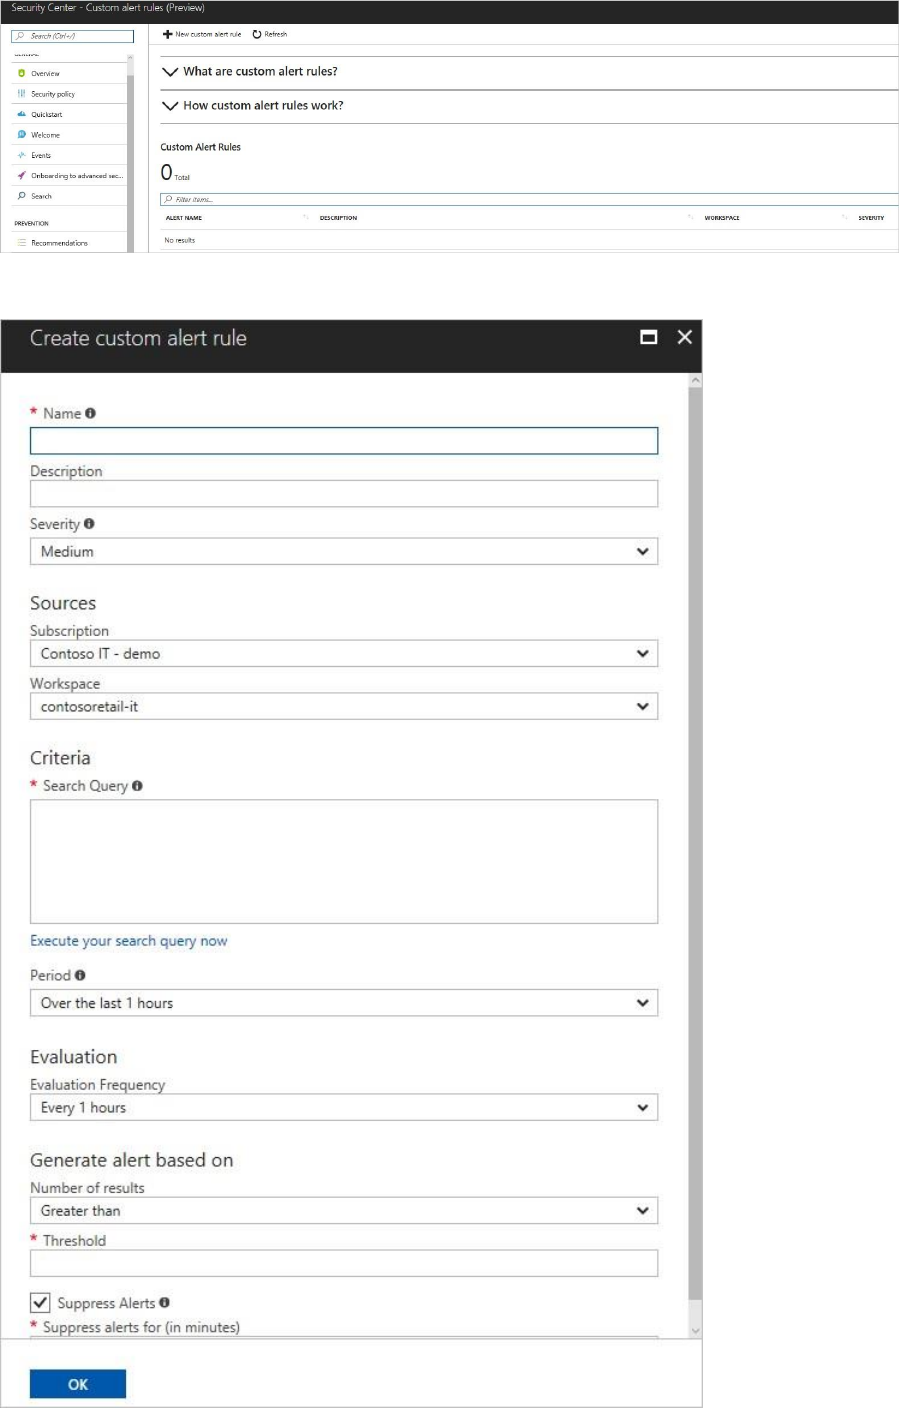The height and width of the screenshot is (1408, 899).
Task: Uncheck the Suppress Alerts checkbox
Action: (x=40, y=1303)
